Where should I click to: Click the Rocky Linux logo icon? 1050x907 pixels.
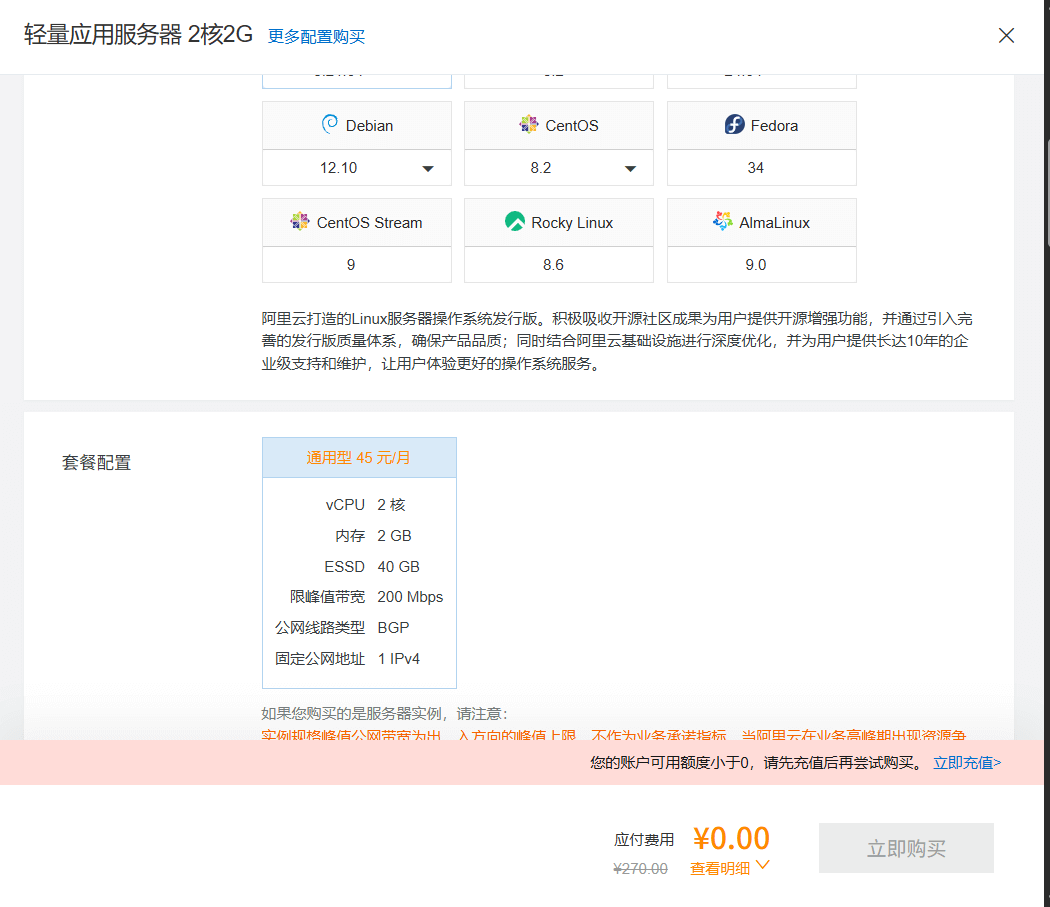[x=515, y=222]
